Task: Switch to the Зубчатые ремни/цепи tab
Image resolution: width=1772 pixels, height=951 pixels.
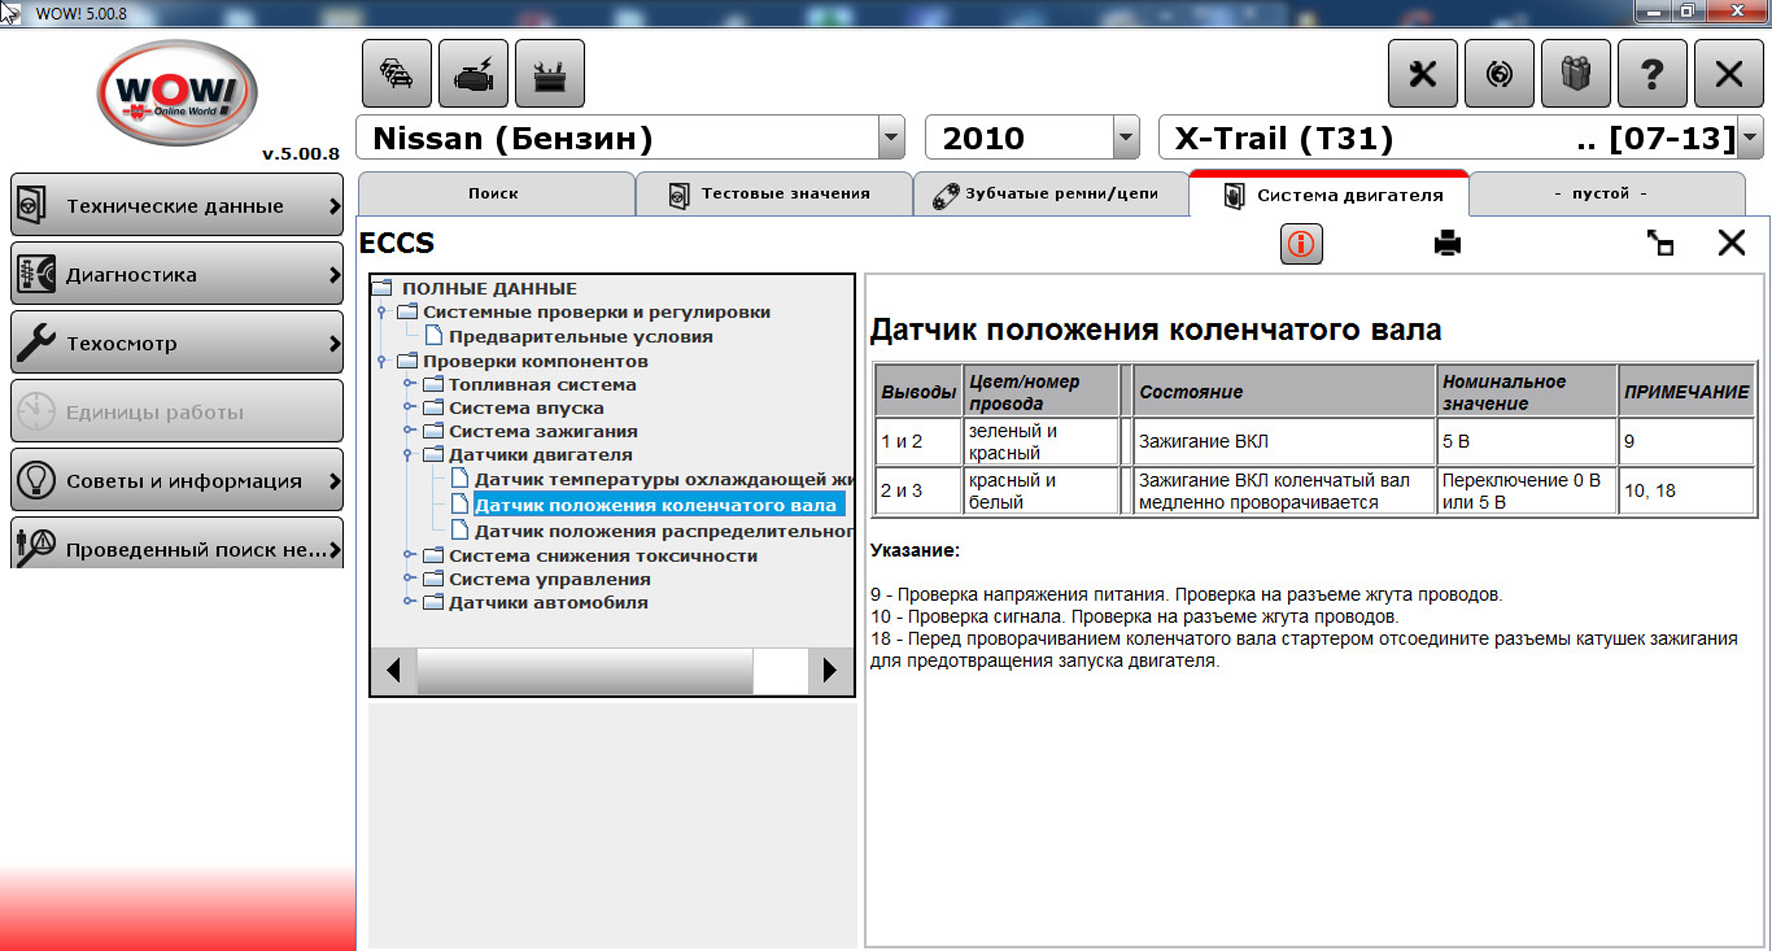Action: (x=1050, y=194)
